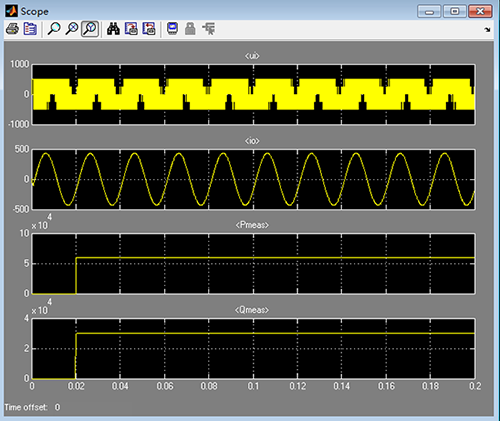Click the <Qmeas> plot axes
The width and height of the screenshot is (500, 421).
coord(253,349)
